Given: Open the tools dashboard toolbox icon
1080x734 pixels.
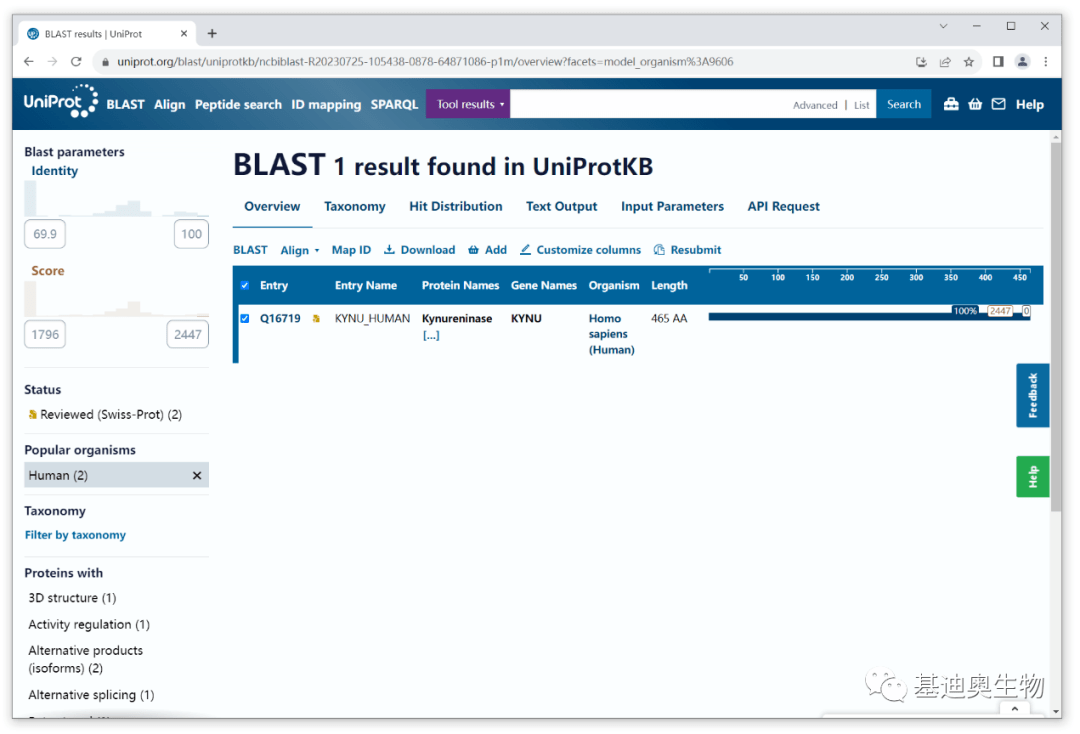Looking at the screenshot, I should pyautogui.click(x=951, y=104).
